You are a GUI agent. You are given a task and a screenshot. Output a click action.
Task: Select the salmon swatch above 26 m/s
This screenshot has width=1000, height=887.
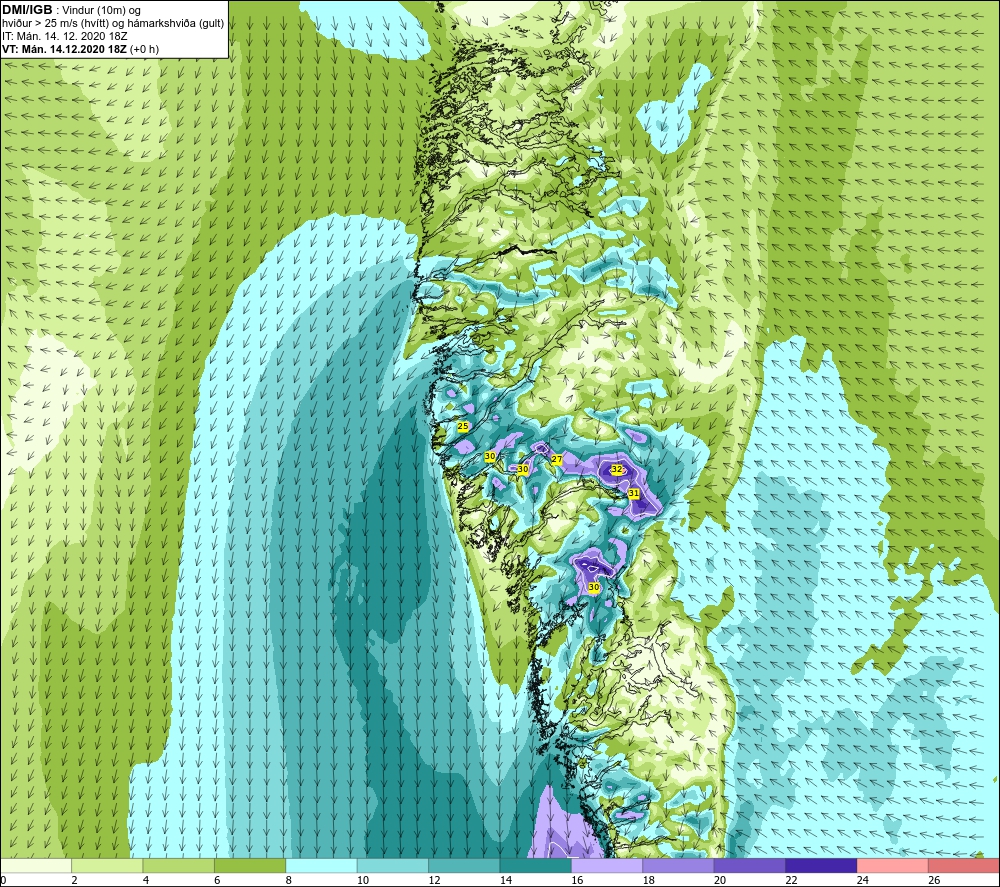coord(964,865)
